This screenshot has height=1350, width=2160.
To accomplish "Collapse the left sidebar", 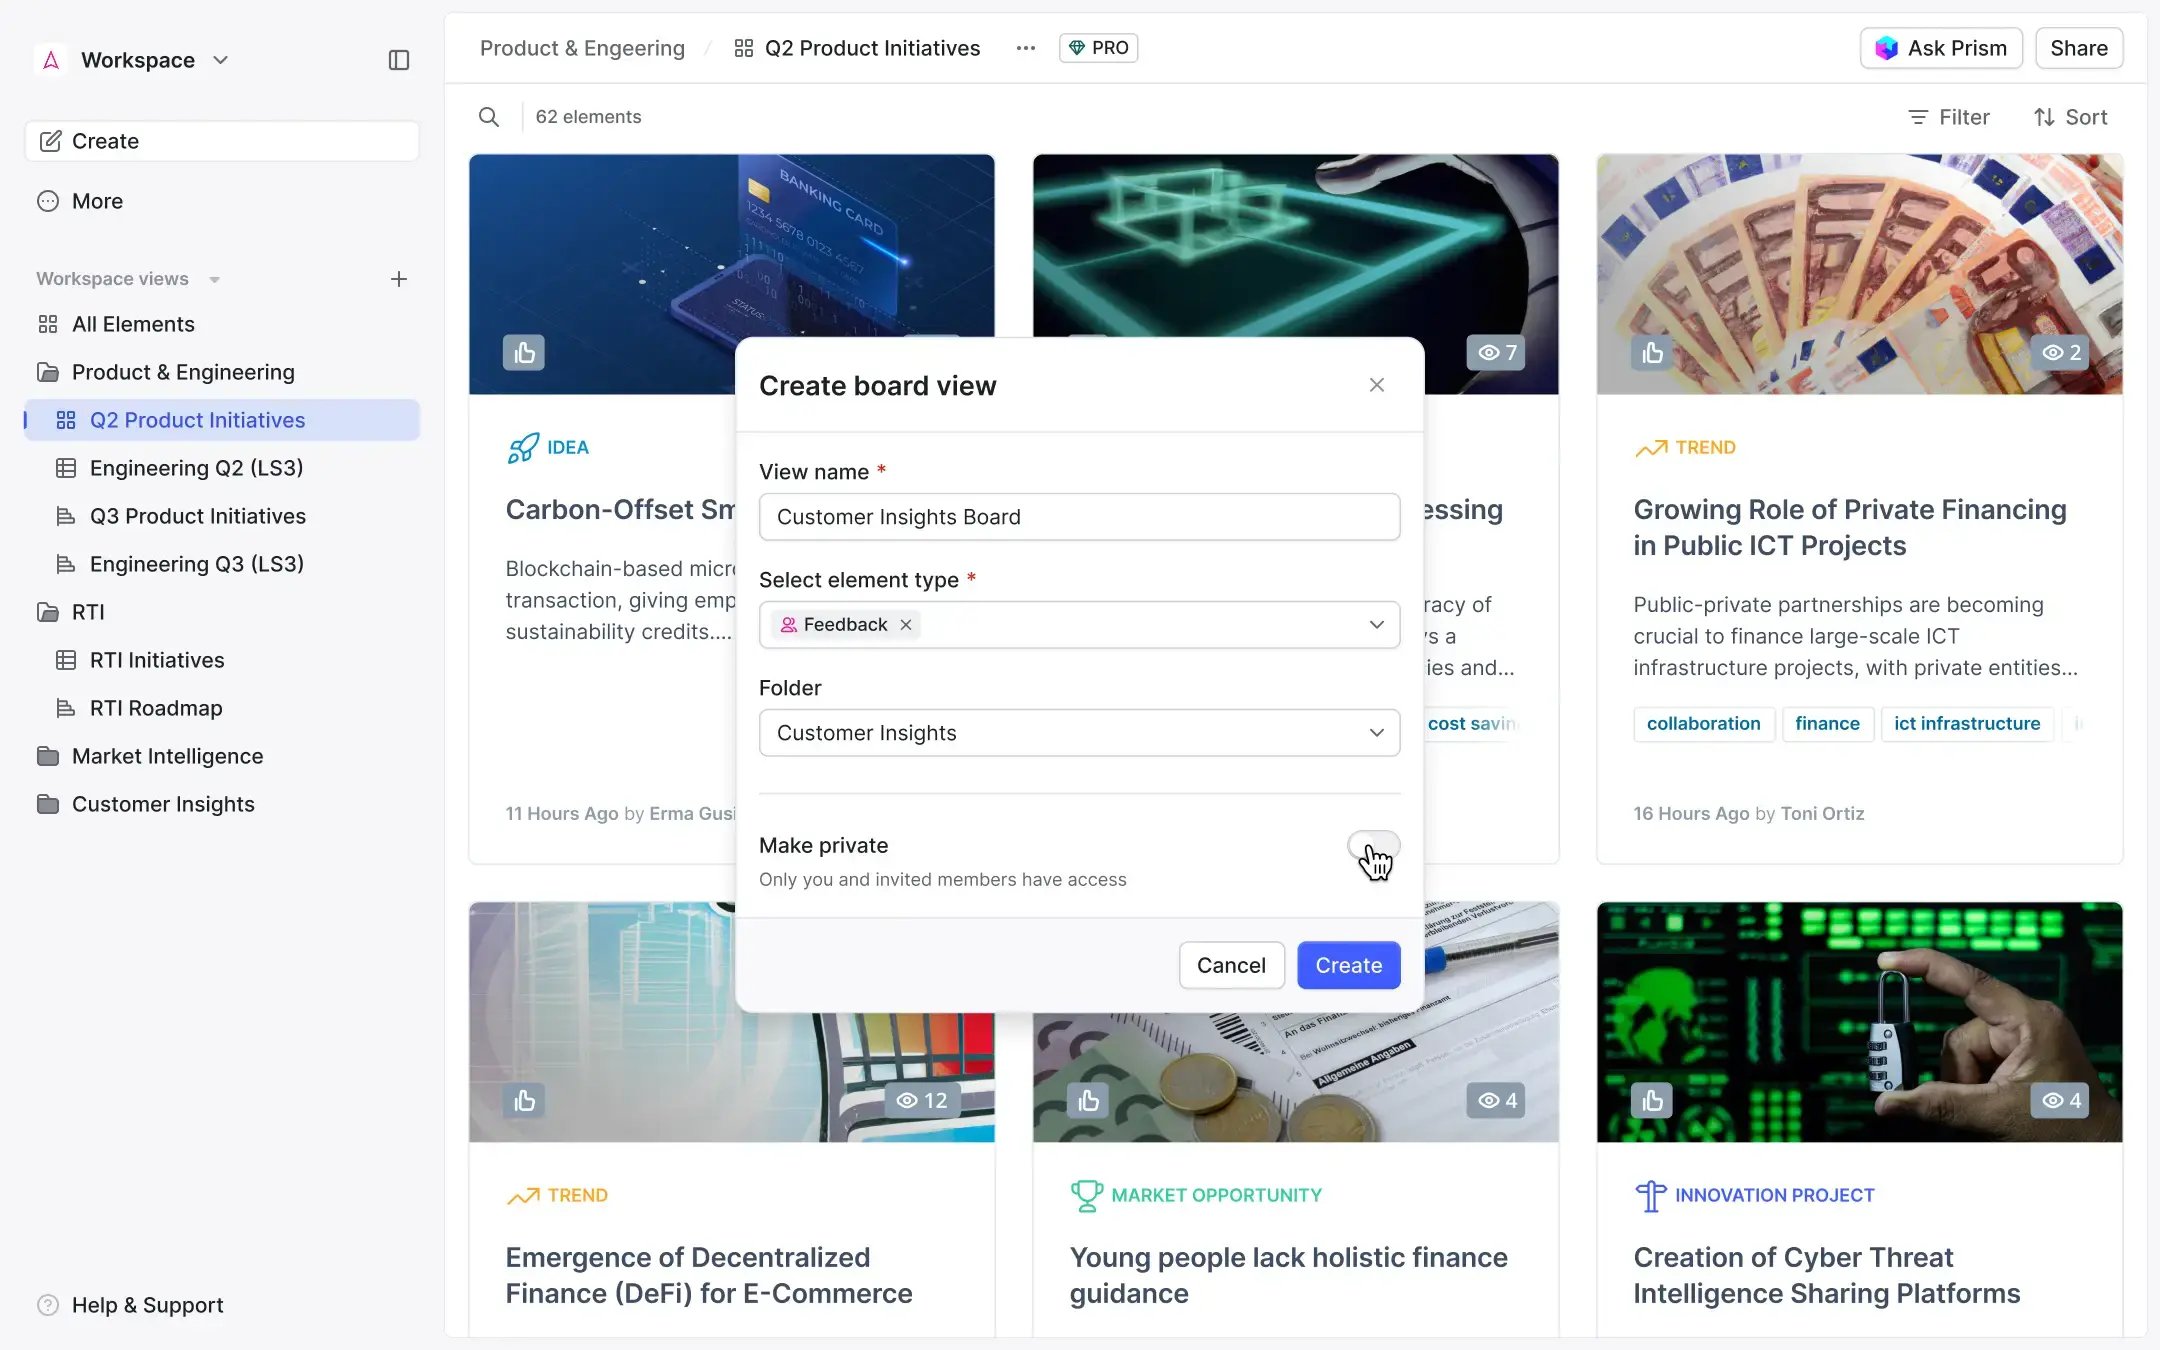I will [399, 60].
